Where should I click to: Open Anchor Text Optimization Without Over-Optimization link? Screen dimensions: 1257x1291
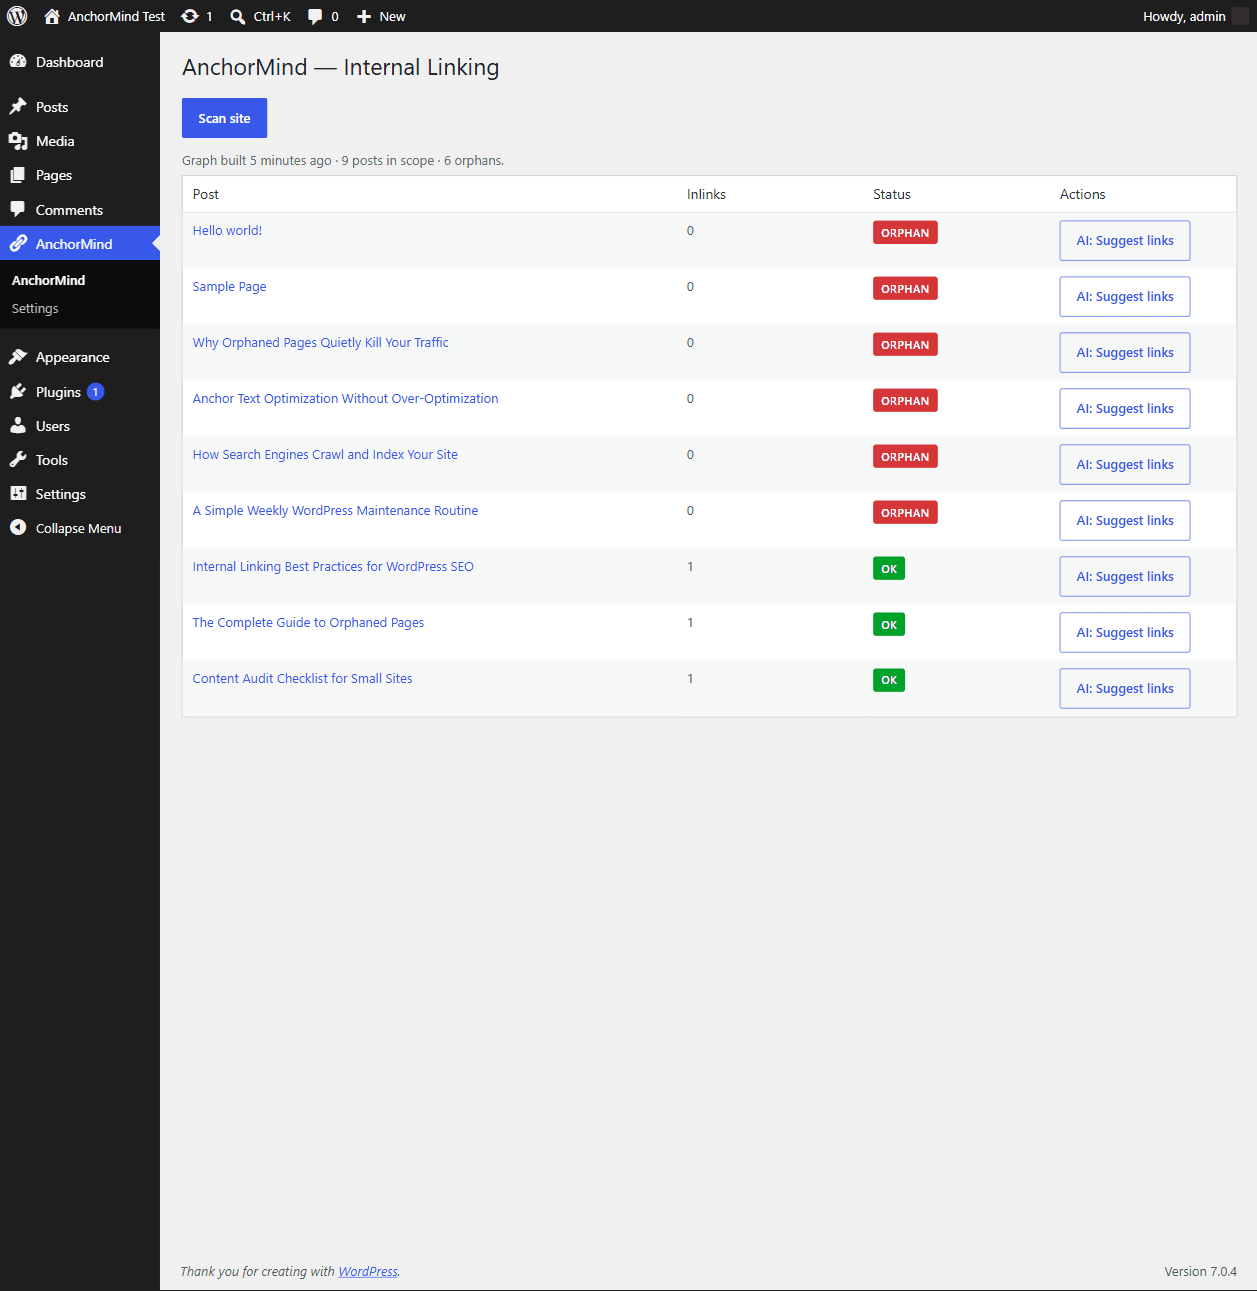pyautogui.click(x=345, y=398)
